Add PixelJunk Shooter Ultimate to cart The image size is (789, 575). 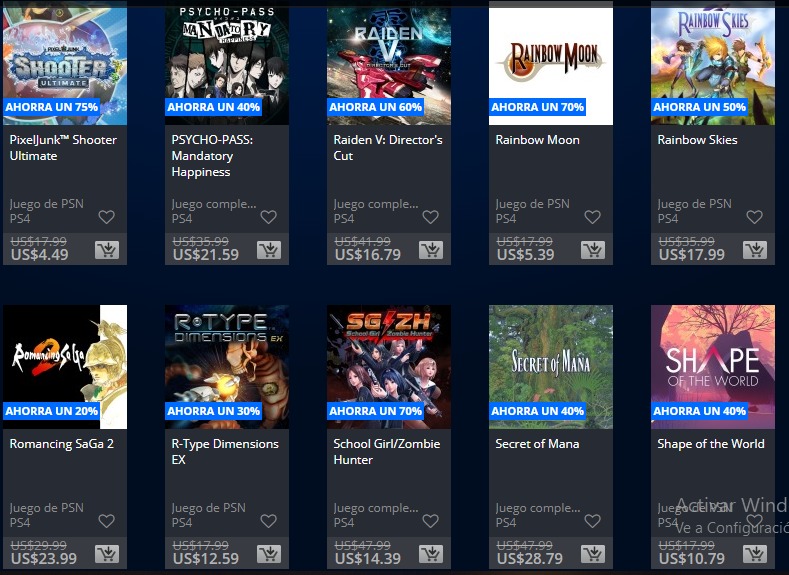click(x=107, y=250)
